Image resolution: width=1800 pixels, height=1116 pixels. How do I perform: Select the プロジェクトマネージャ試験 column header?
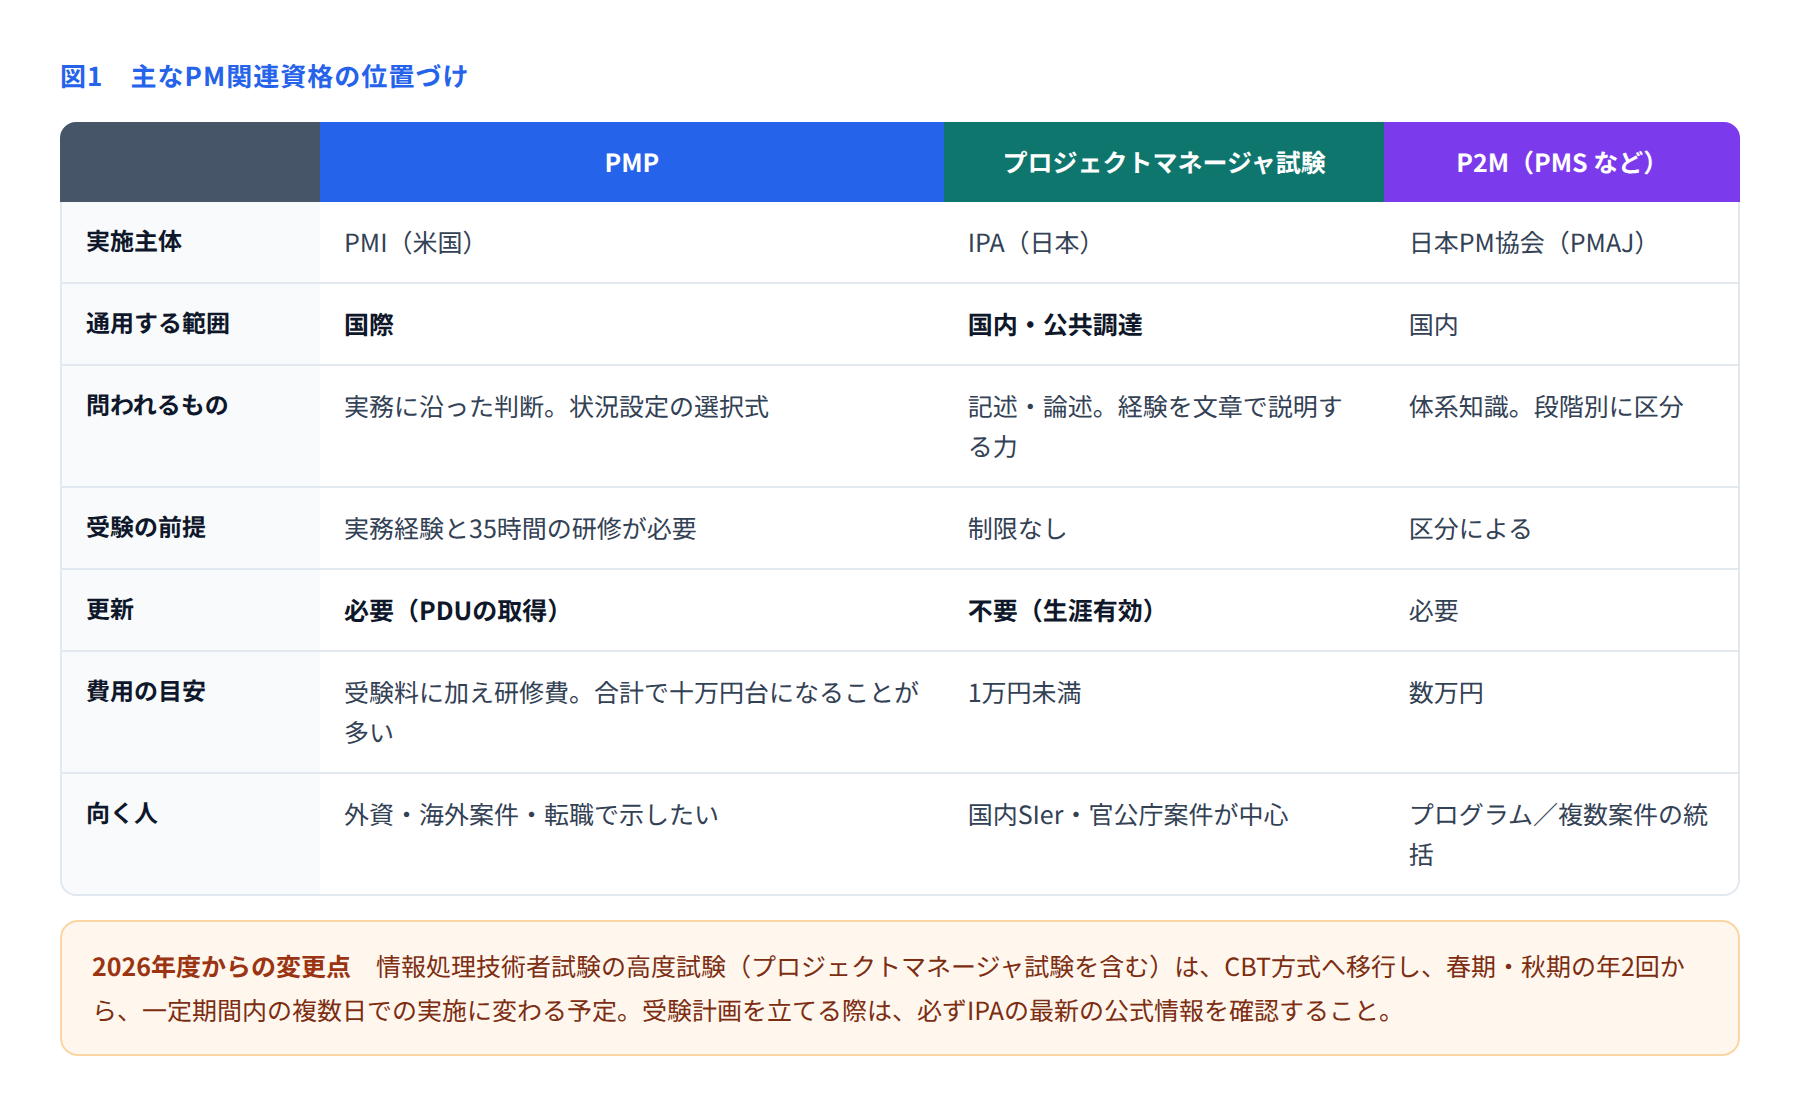point(1164,162)
